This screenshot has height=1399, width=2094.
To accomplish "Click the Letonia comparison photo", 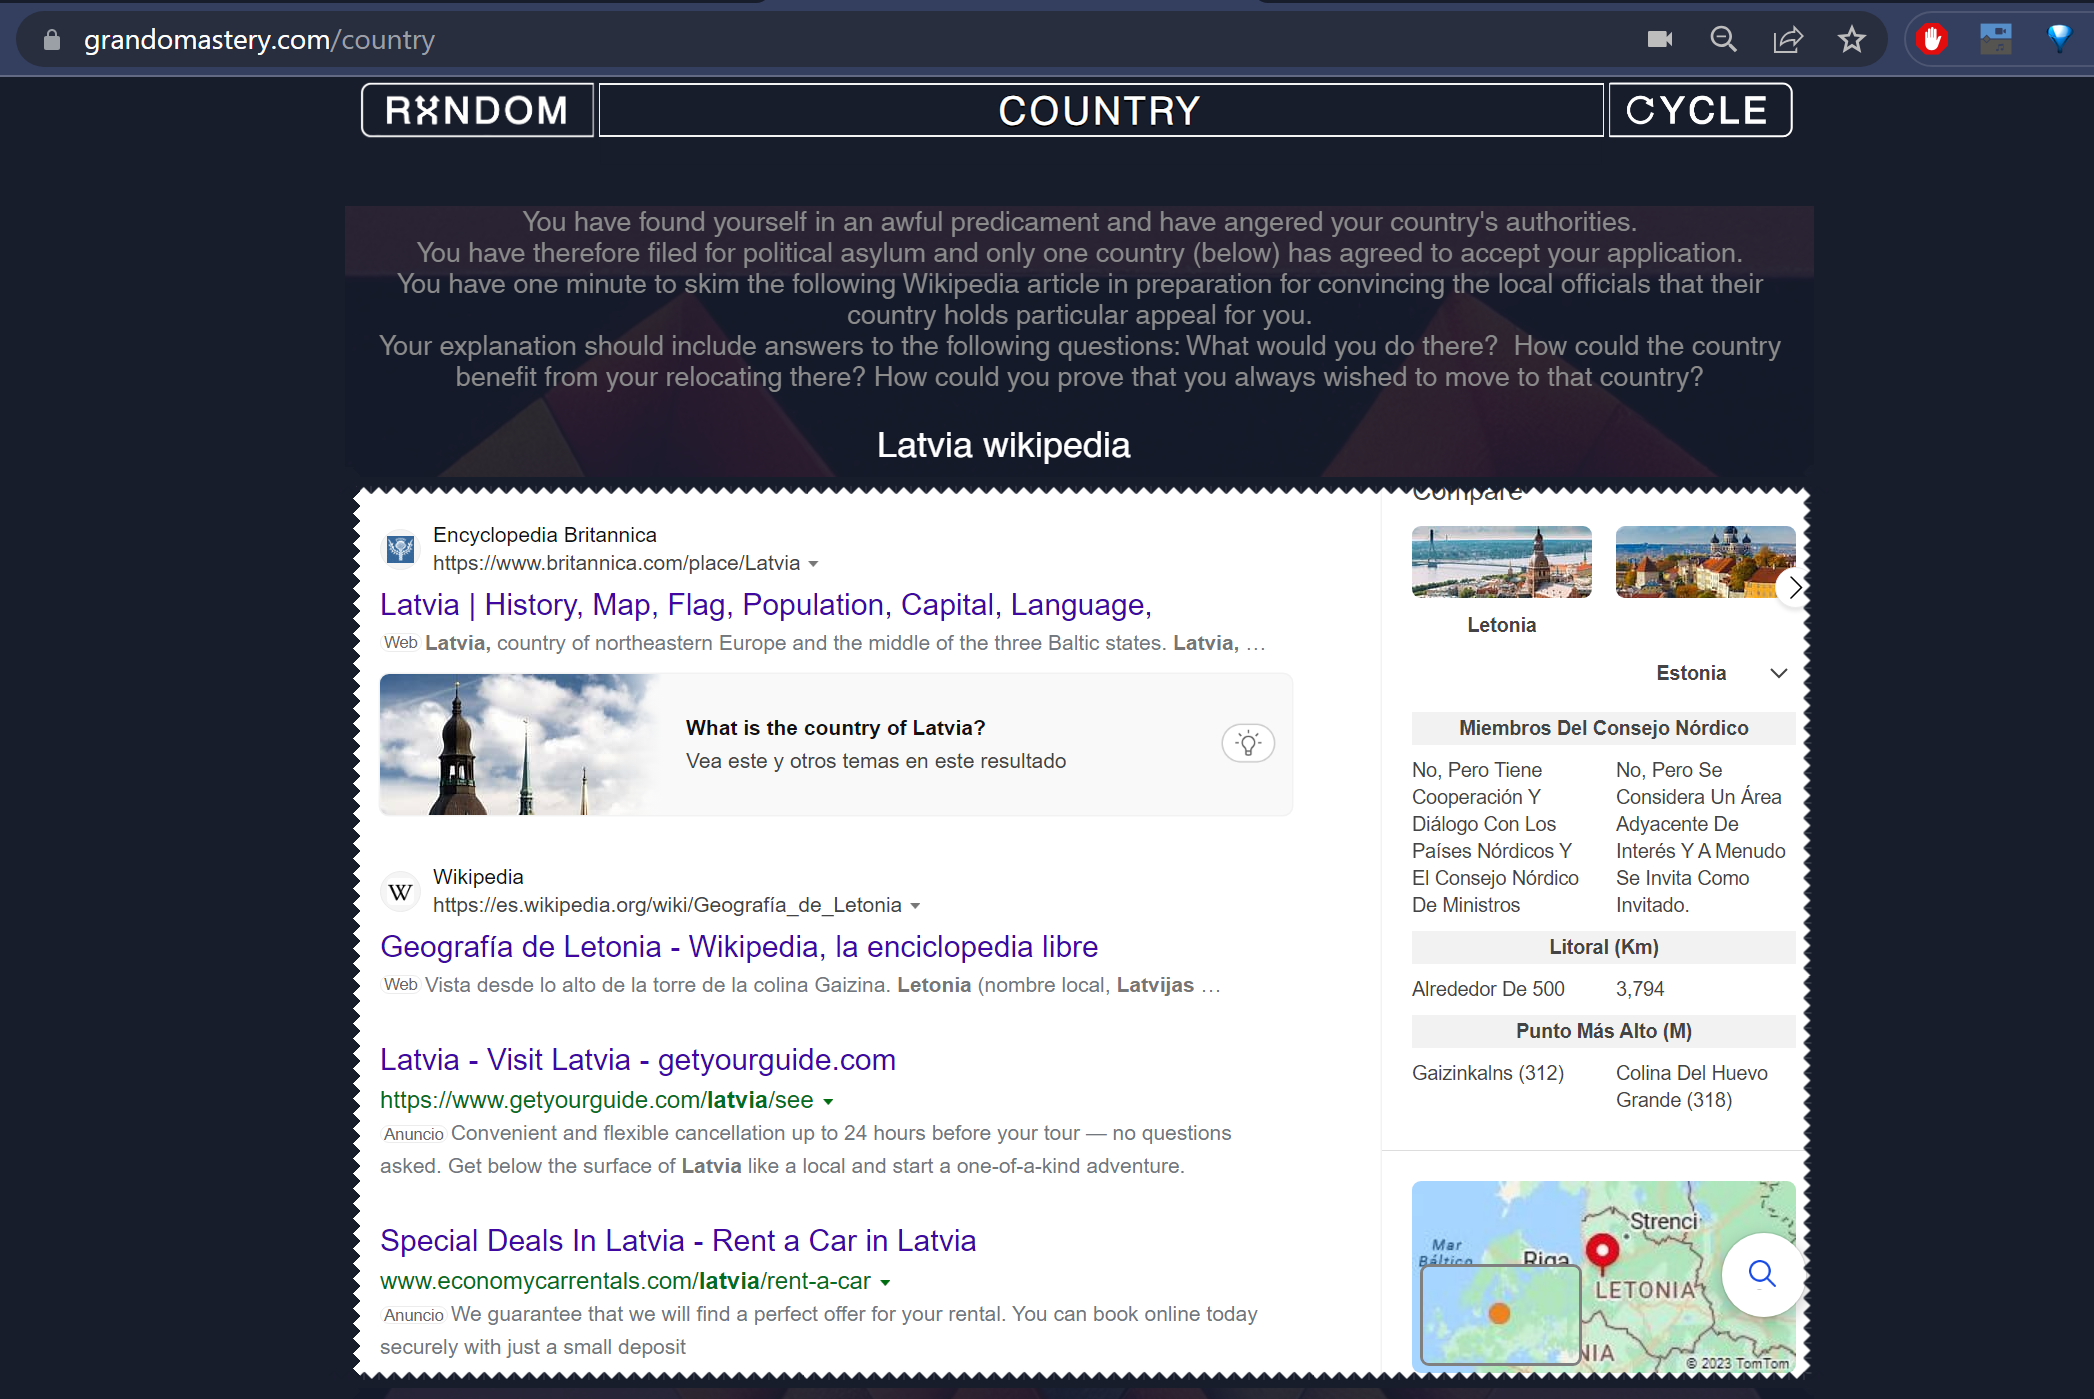I will 1501,562.
